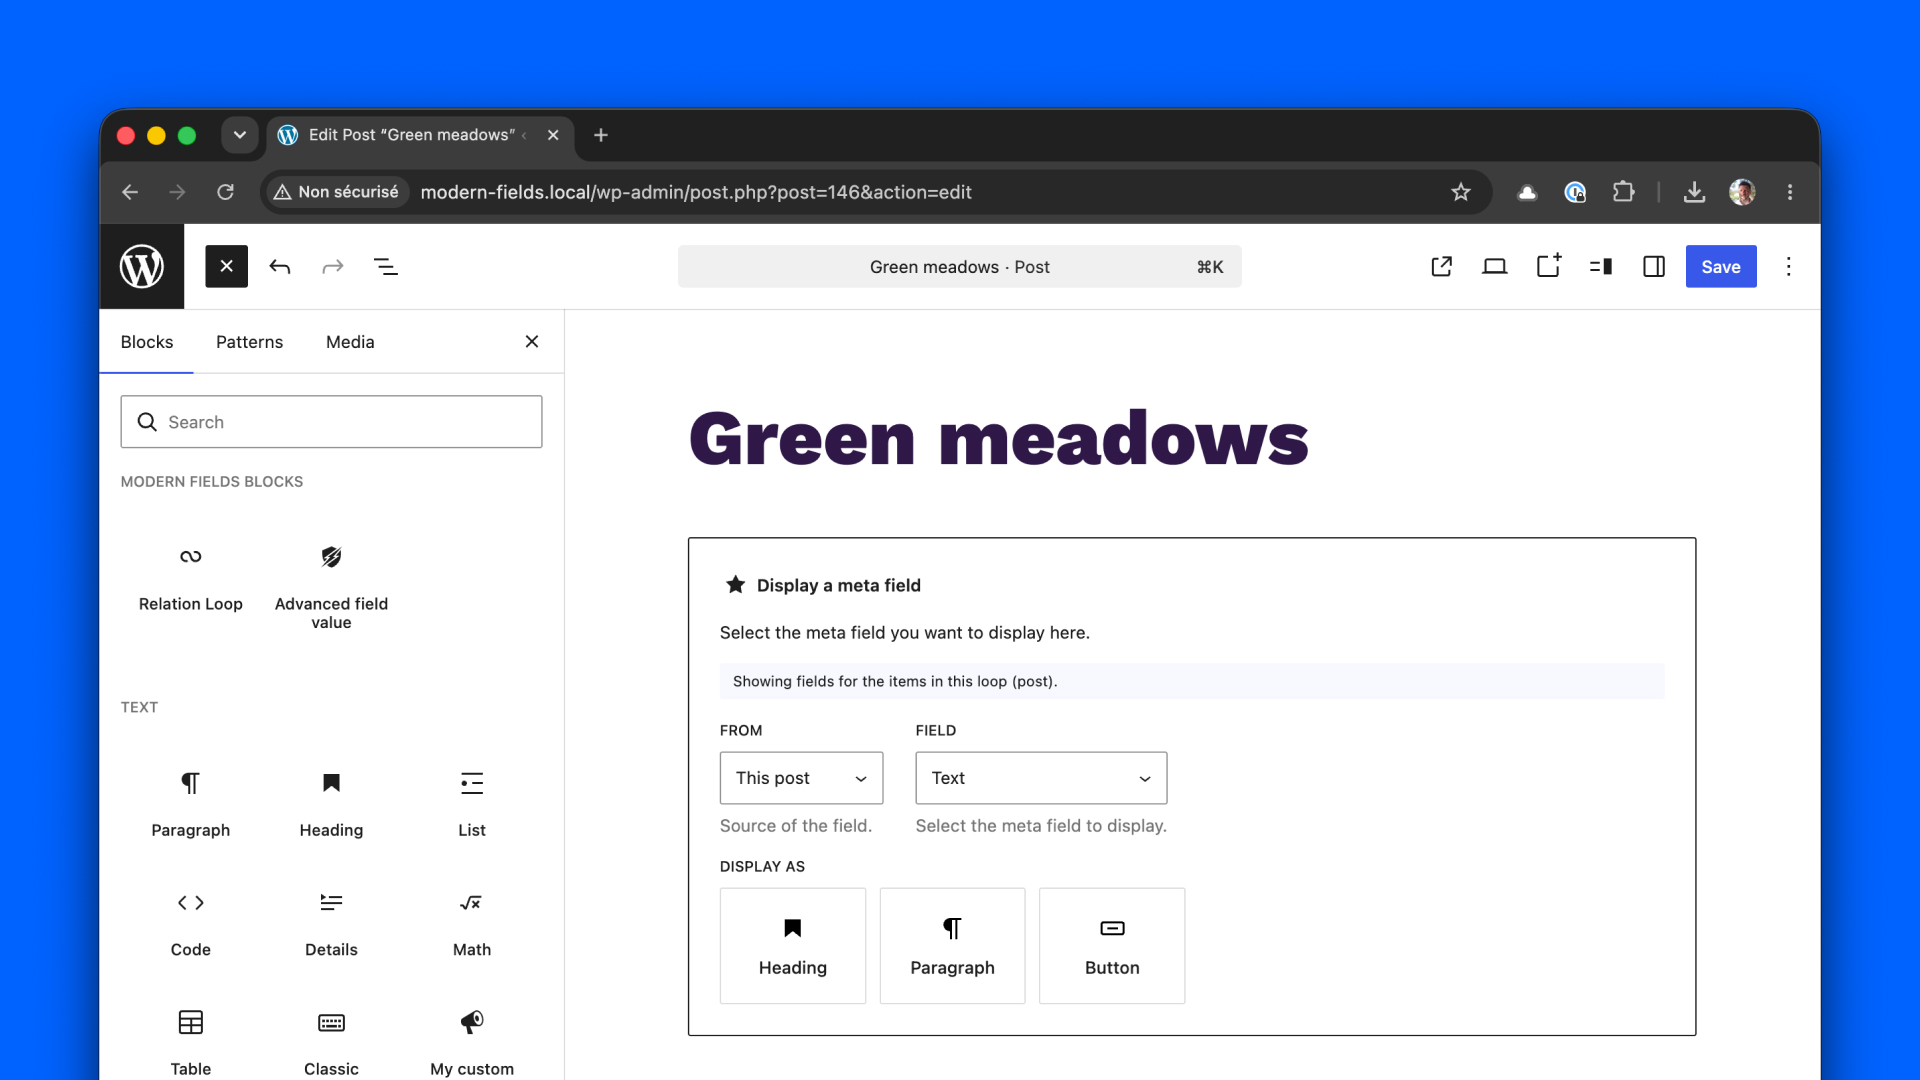Undo the last editor change

click(x=280, y=266)
